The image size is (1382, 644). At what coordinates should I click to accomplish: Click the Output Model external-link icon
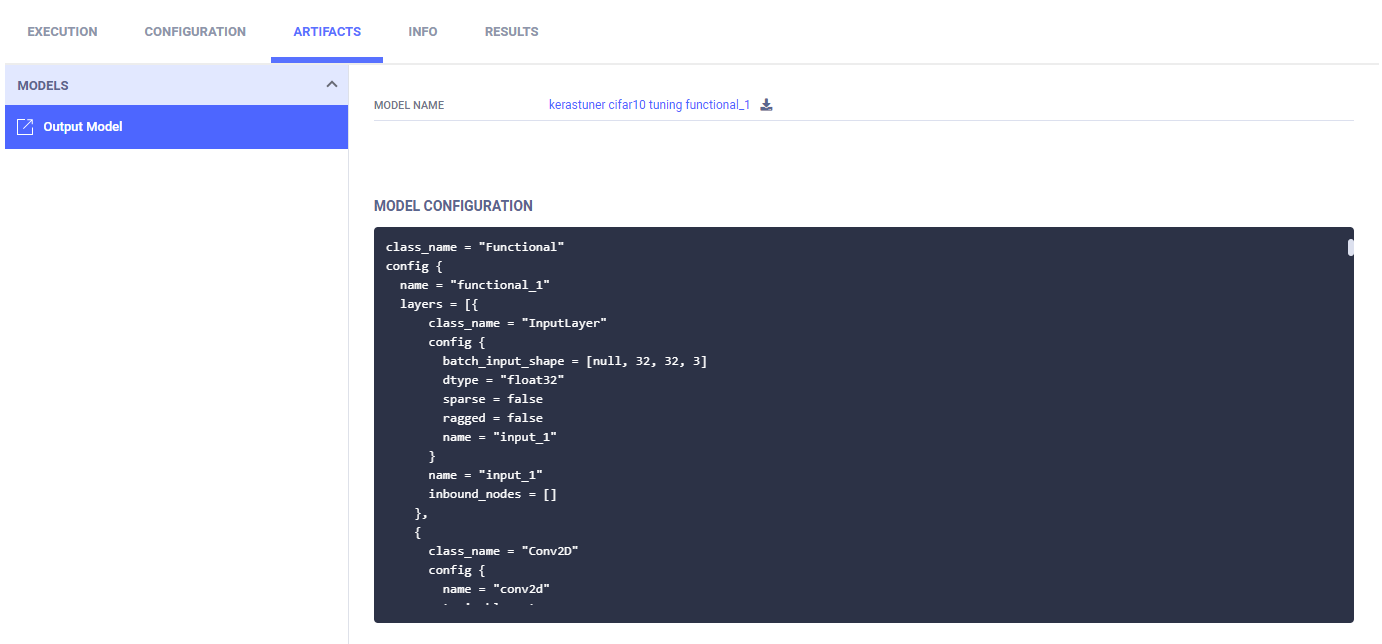26,127
